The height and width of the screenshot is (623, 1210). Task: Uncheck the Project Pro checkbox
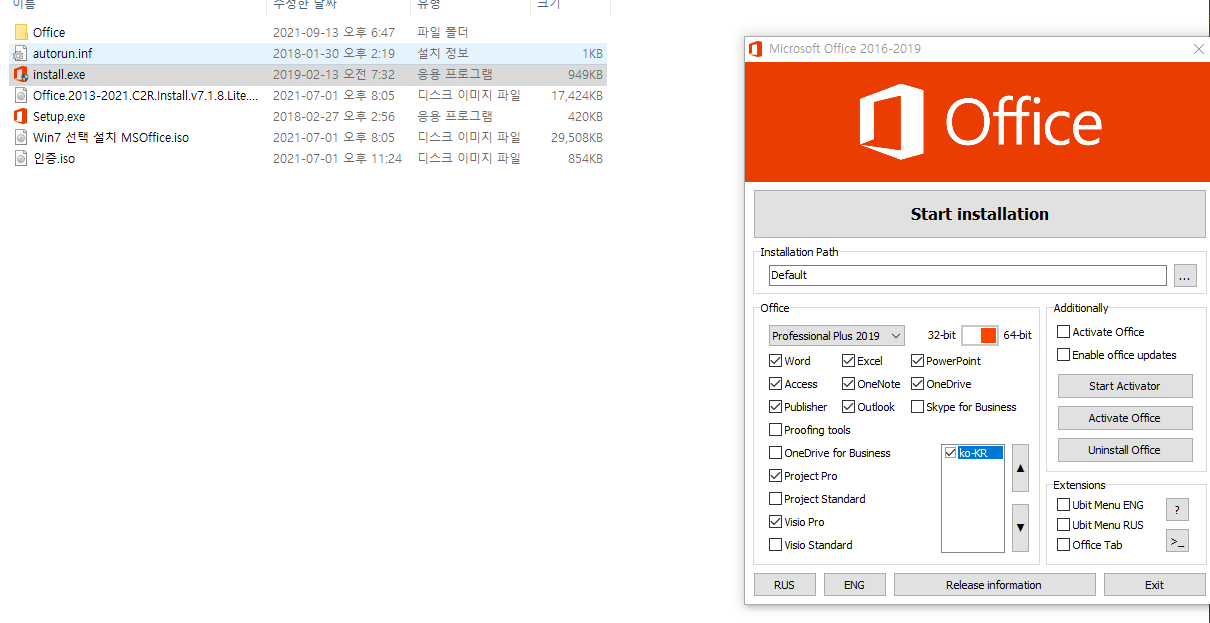point(776,476)
